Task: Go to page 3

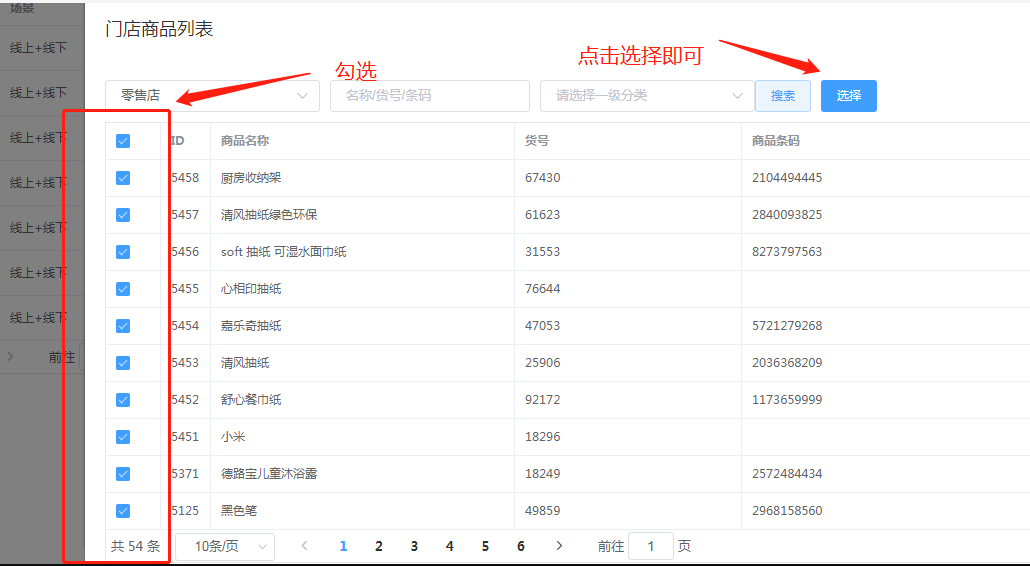Action: [414, 546]
